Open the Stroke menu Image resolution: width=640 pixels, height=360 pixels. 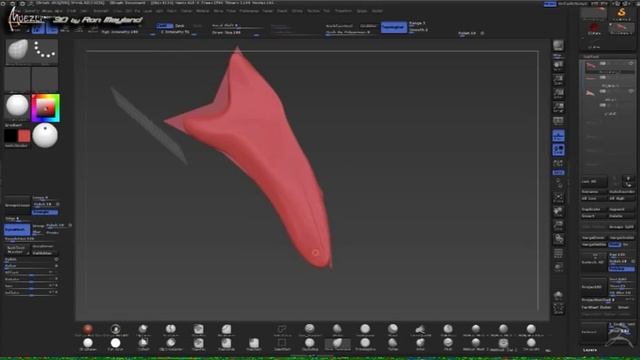click(297, 11)
